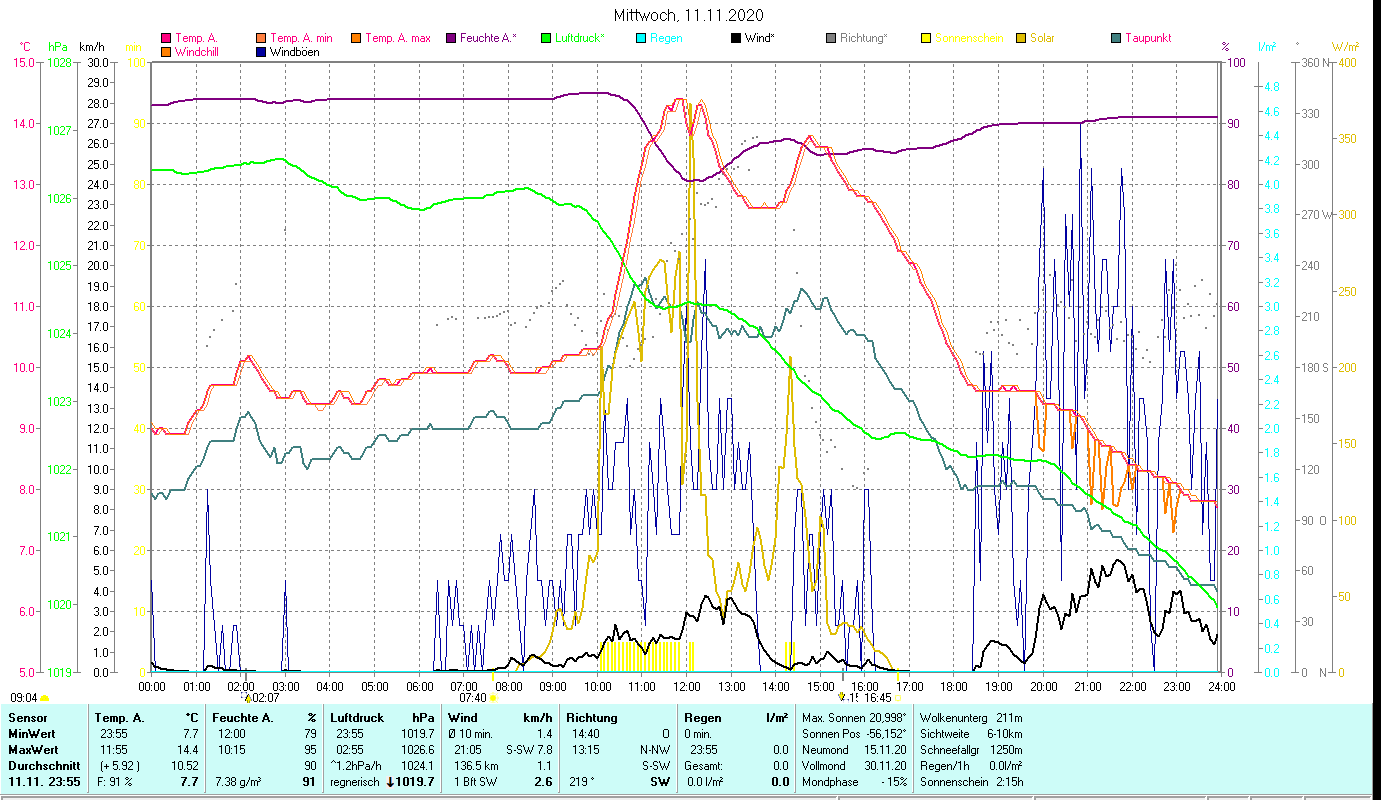This screenshot has height=800, width=1381.
Task: Click the blue Windböen legend swatch
Action: (261, 52)
